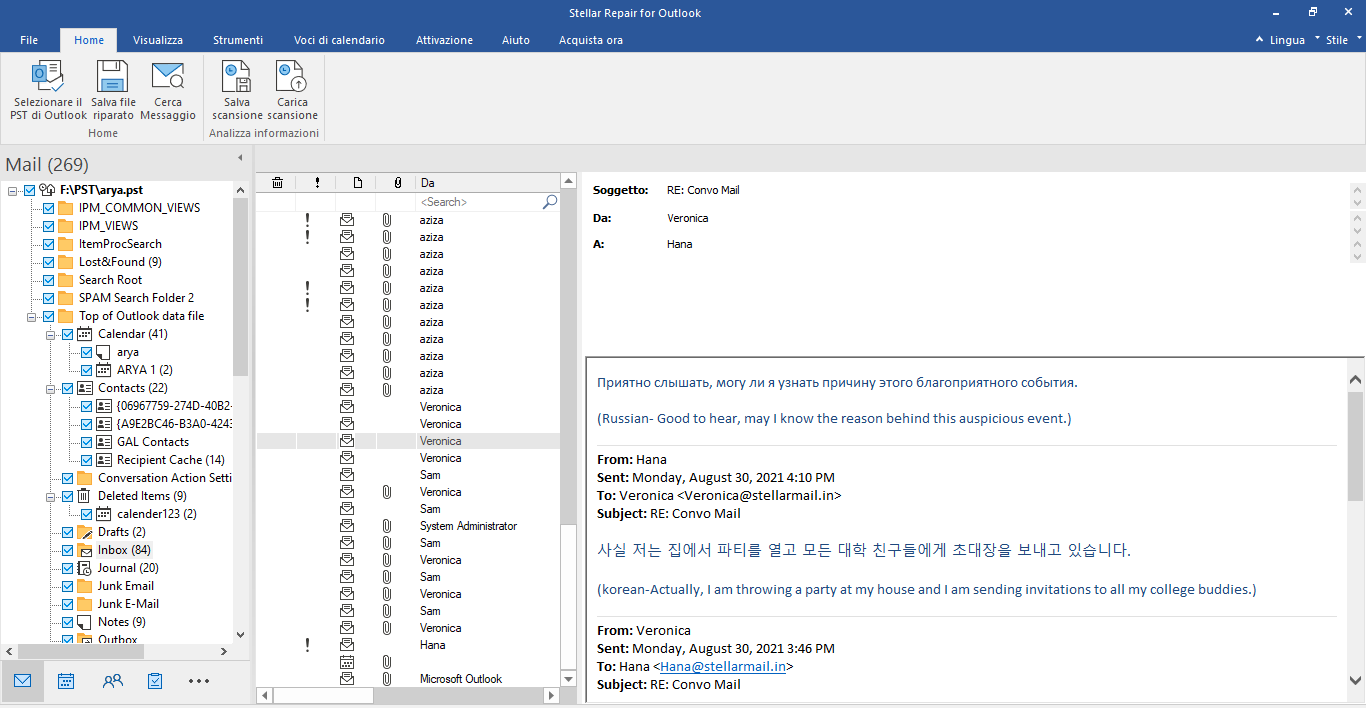Click Journal folder icon in tree
The width and height of the screenshot is (1366, 708).
click(x=84, y=568)
